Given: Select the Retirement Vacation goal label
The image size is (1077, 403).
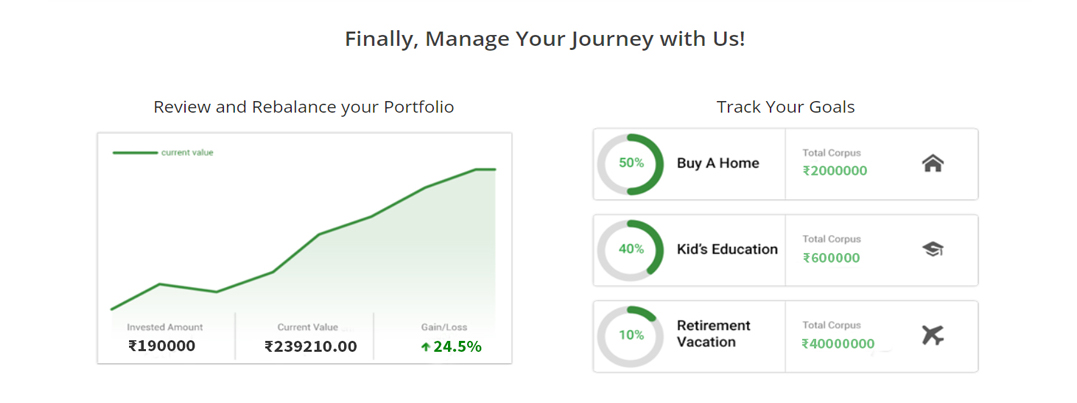Looking at the screenshot, I should (x=714, y=334).
